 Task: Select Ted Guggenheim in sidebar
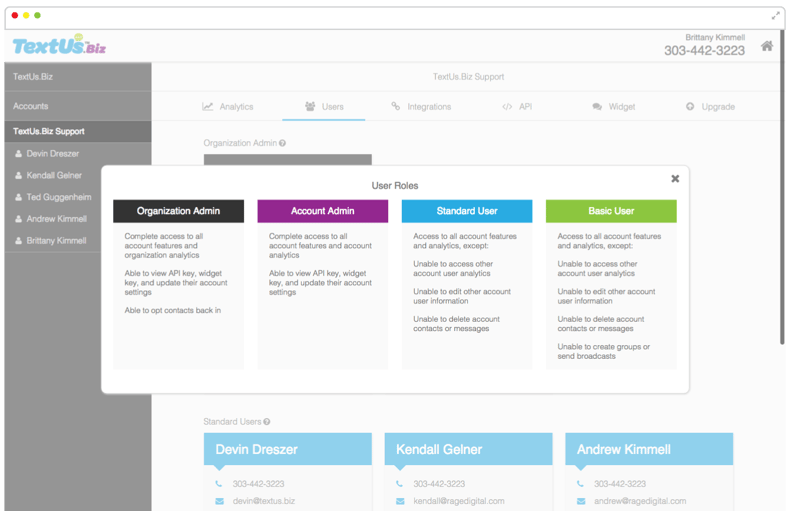59,197
